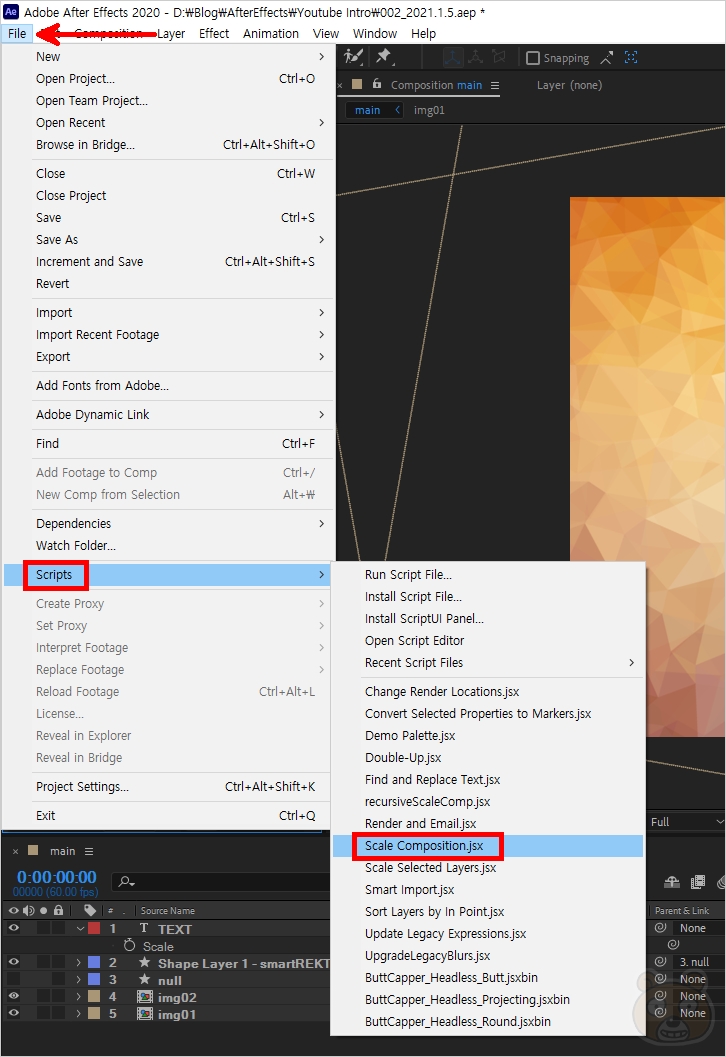The image size is (726, 1057).
Task: Open the Full resolution dropdown
Action: click(686, 822)
